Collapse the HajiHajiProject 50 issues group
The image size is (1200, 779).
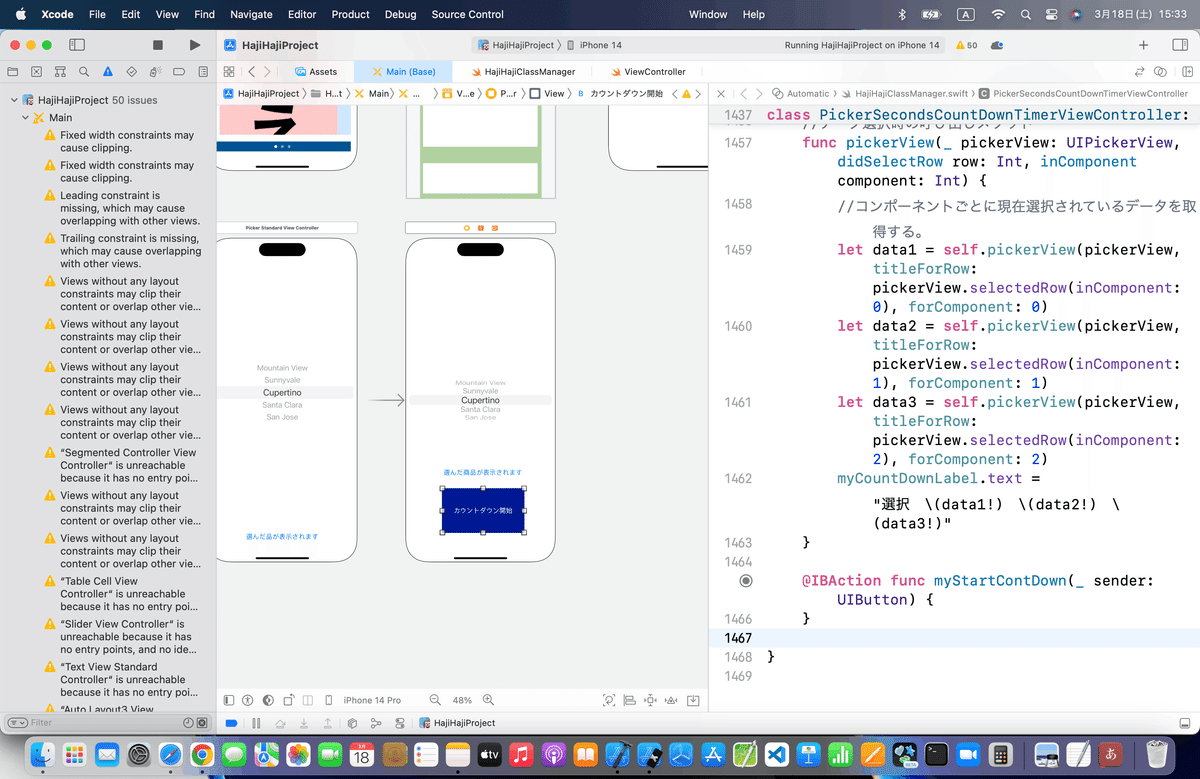pos(14,100)
